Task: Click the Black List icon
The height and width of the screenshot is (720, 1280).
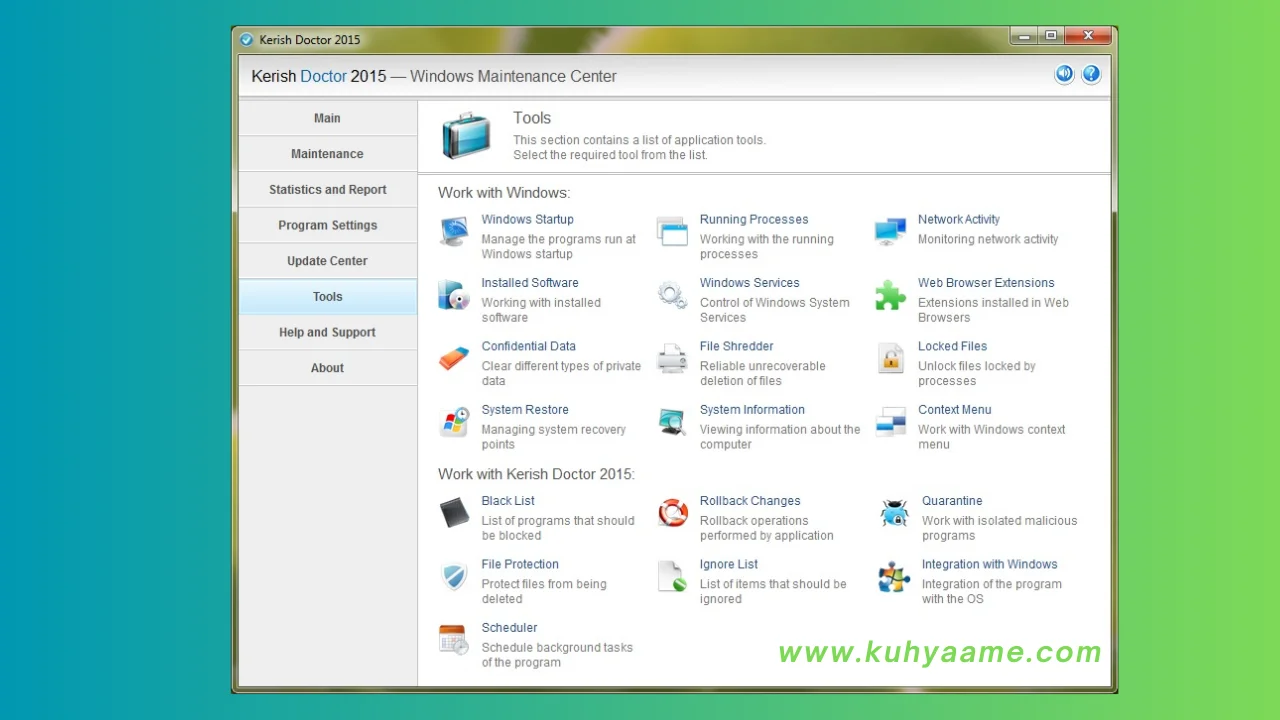Action: point(454,513)
